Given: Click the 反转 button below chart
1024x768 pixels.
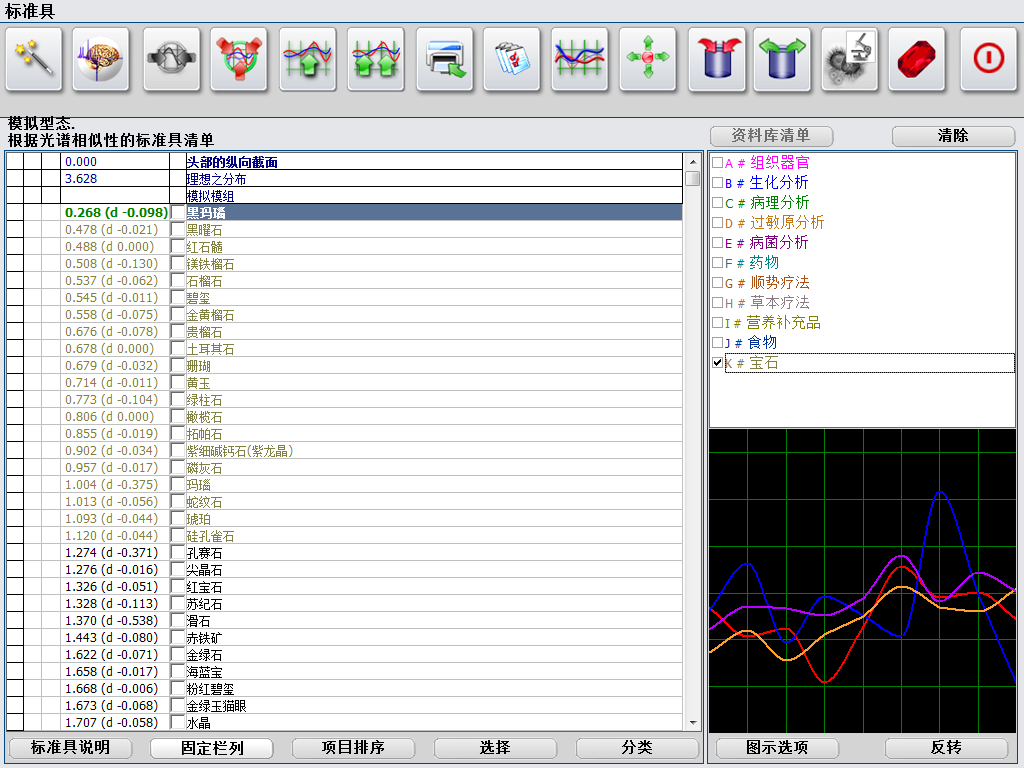Looking at the screenshot, I should 945,748.
